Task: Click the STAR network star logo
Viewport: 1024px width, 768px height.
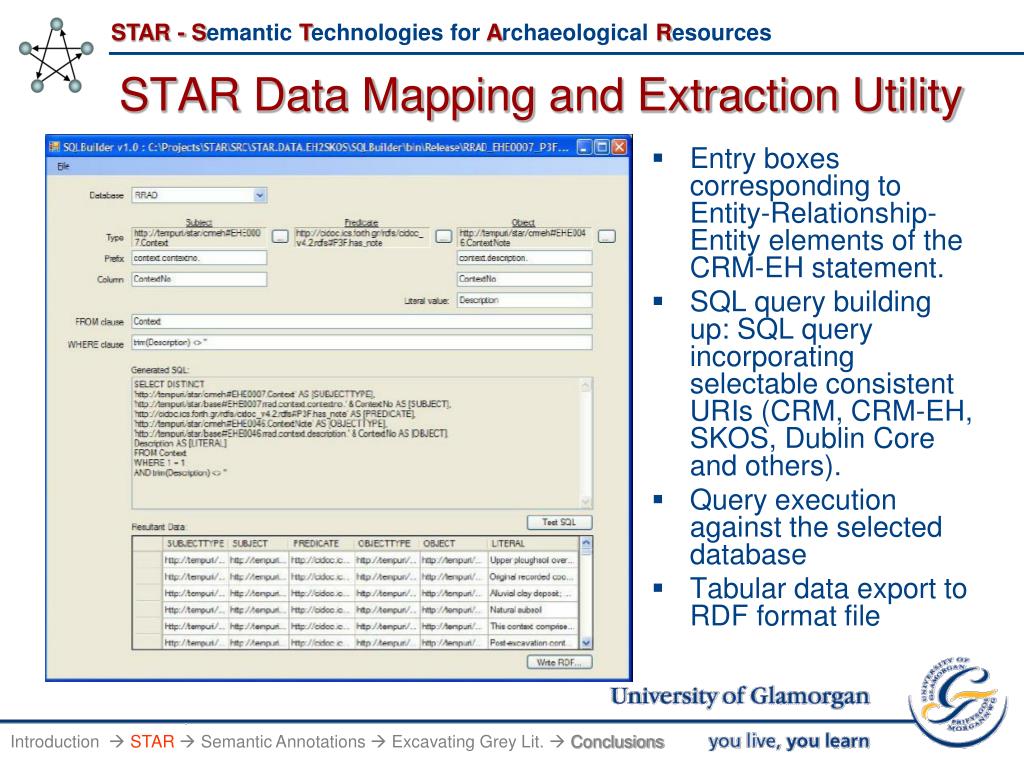Action: click(x=56, y=56)
